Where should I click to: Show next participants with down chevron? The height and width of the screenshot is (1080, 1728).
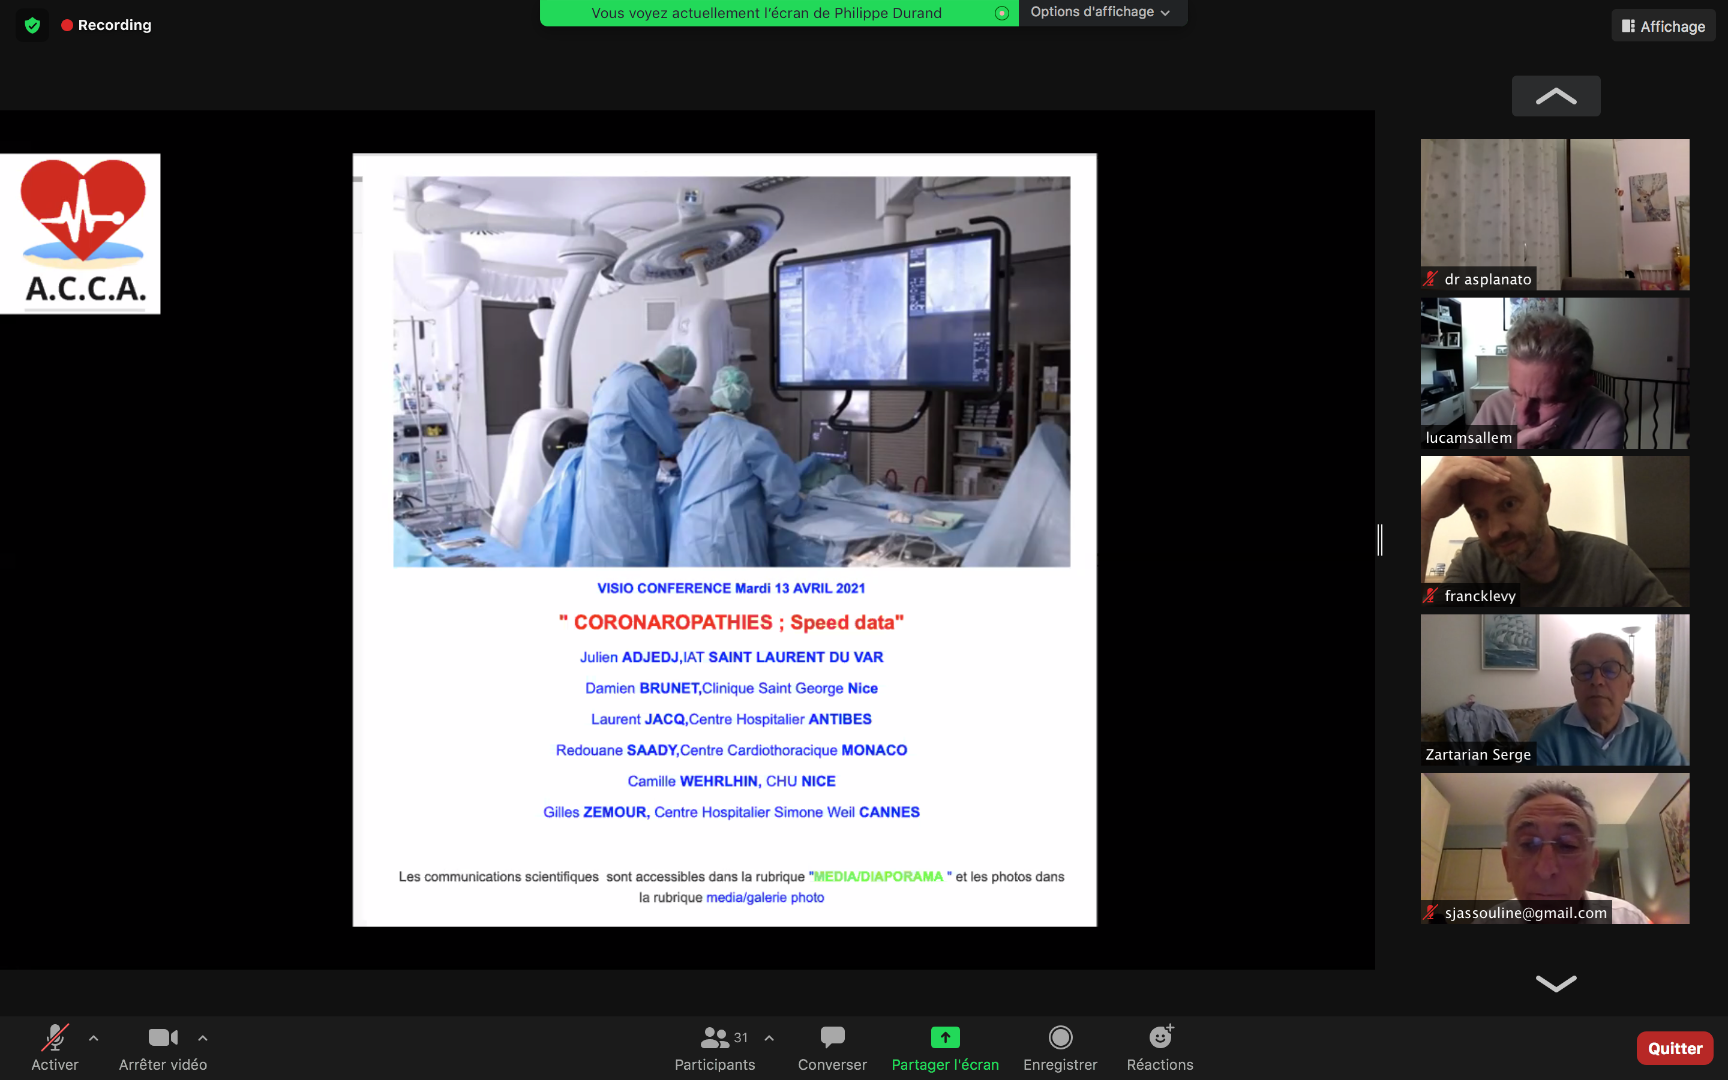pyautogui.click(x=1556, y=983)
